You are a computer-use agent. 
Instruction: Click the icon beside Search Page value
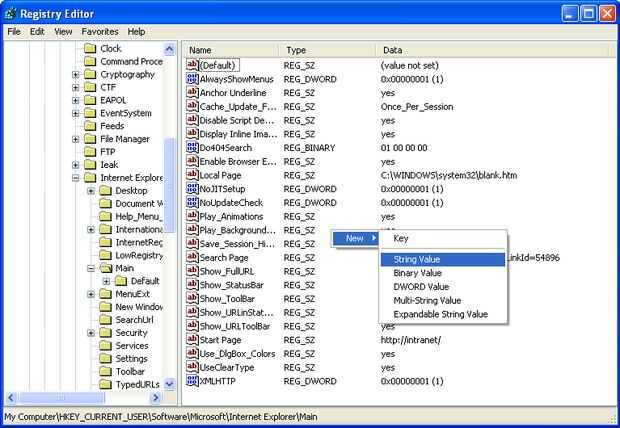(192, 257)
